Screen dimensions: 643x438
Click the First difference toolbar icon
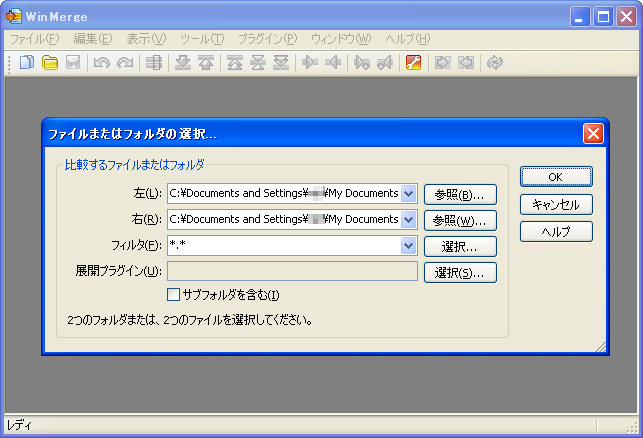[x=235, y=63]
